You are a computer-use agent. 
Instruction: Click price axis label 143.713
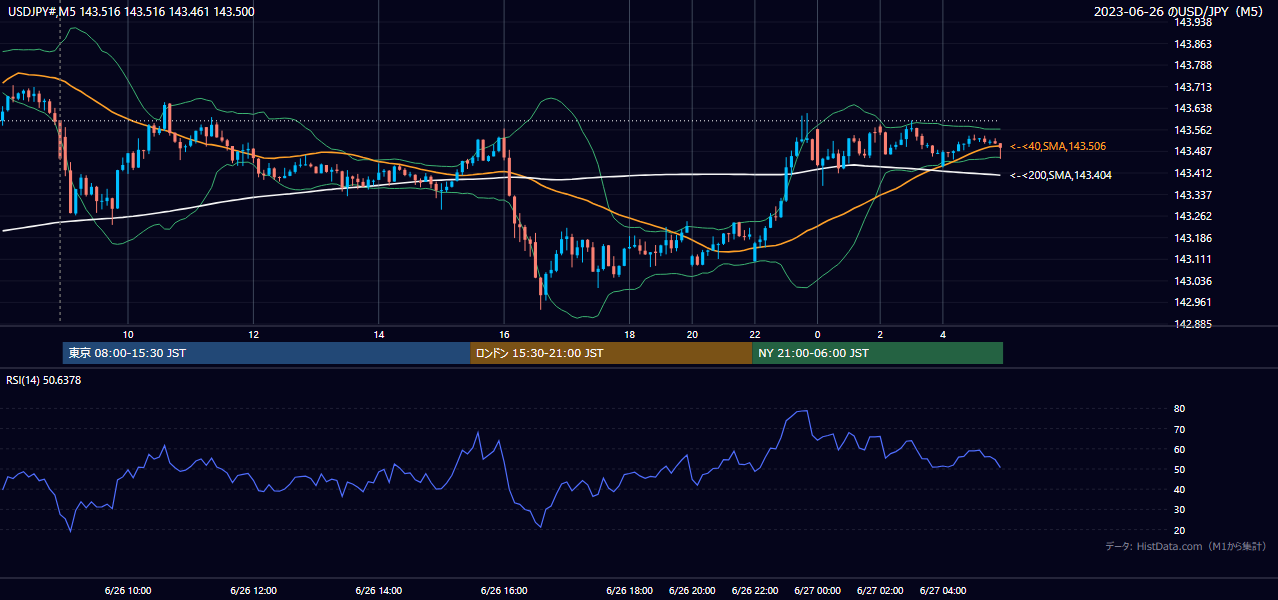1195,87
